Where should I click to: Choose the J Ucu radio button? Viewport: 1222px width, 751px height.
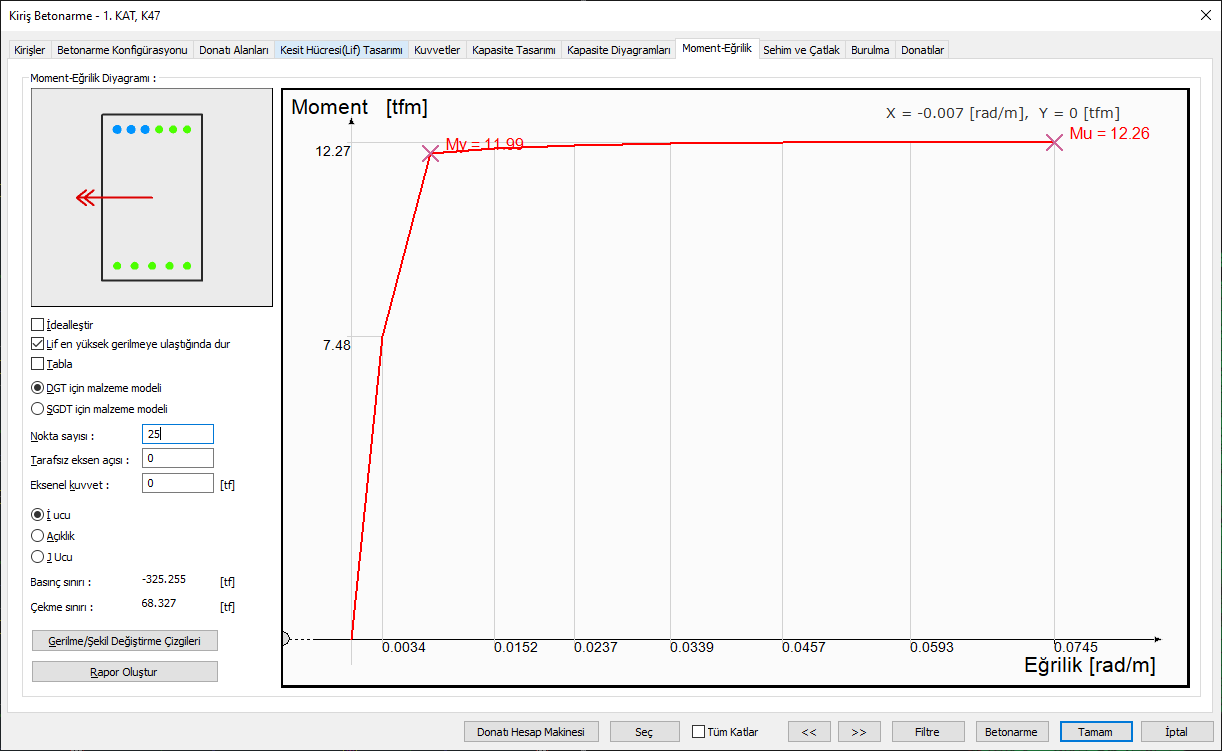tap(38, 557)
